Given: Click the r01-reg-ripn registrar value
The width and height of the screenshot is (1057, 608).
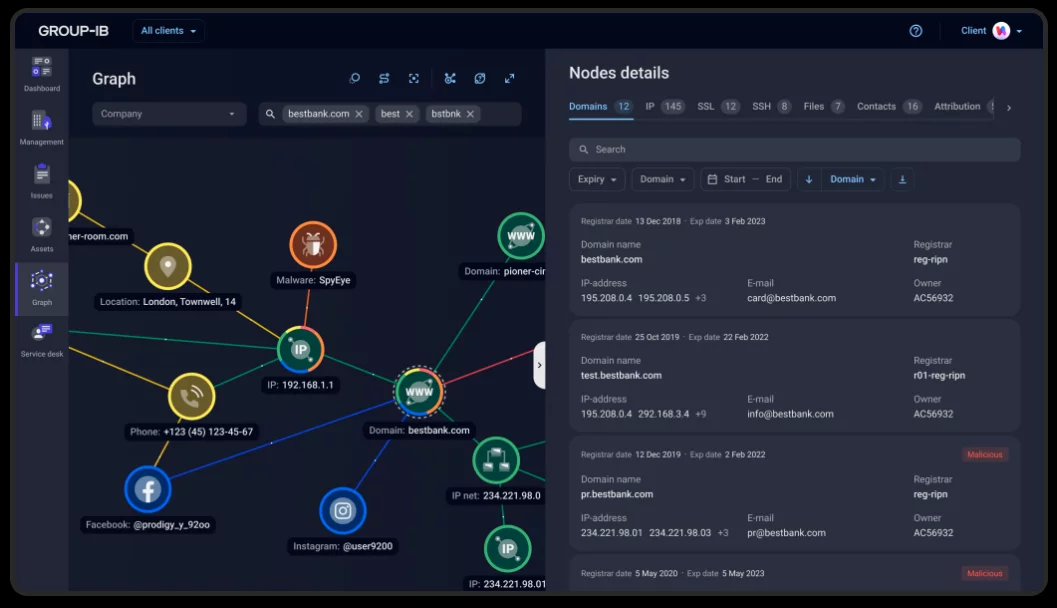Looking at the screenshot, I should coord(939,375).
